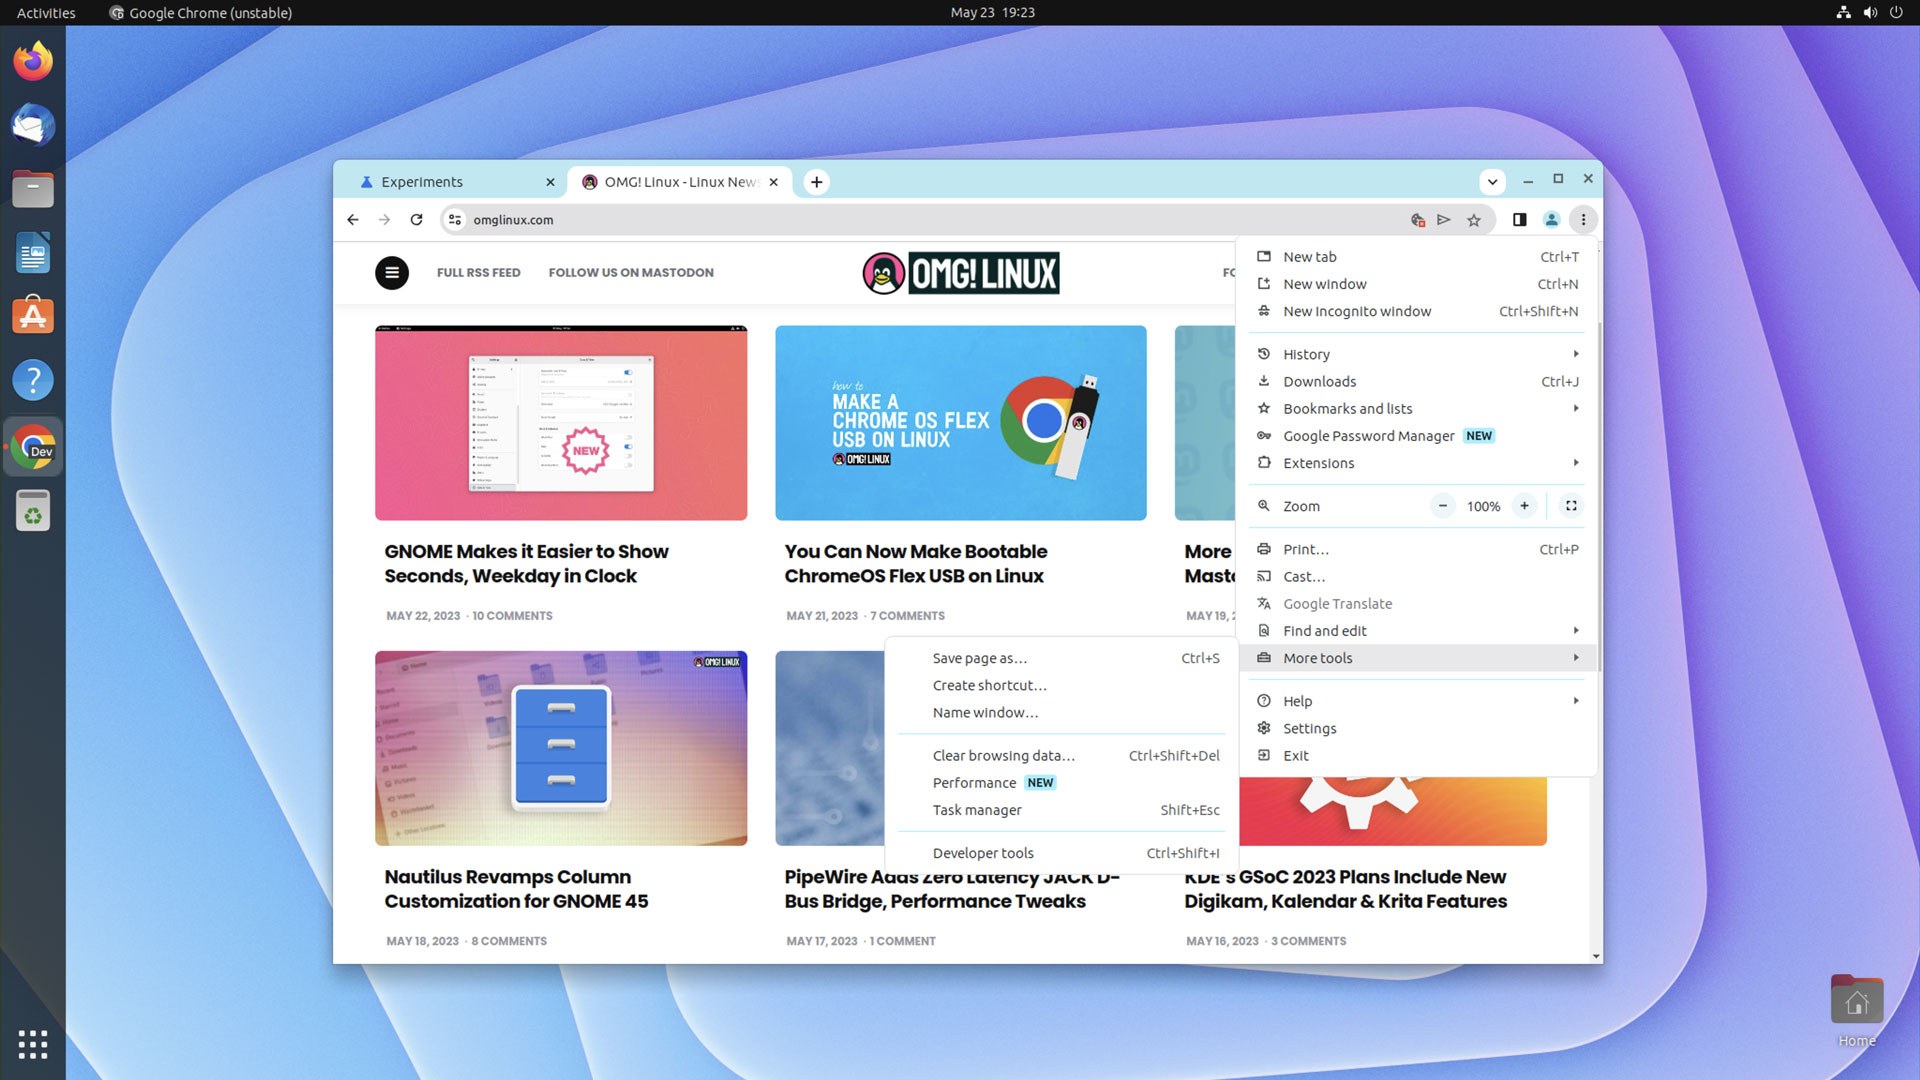Viewport: 1920px width, 1080px height.
Task: Select Exit from the menu
Action: click(1417, 756)
